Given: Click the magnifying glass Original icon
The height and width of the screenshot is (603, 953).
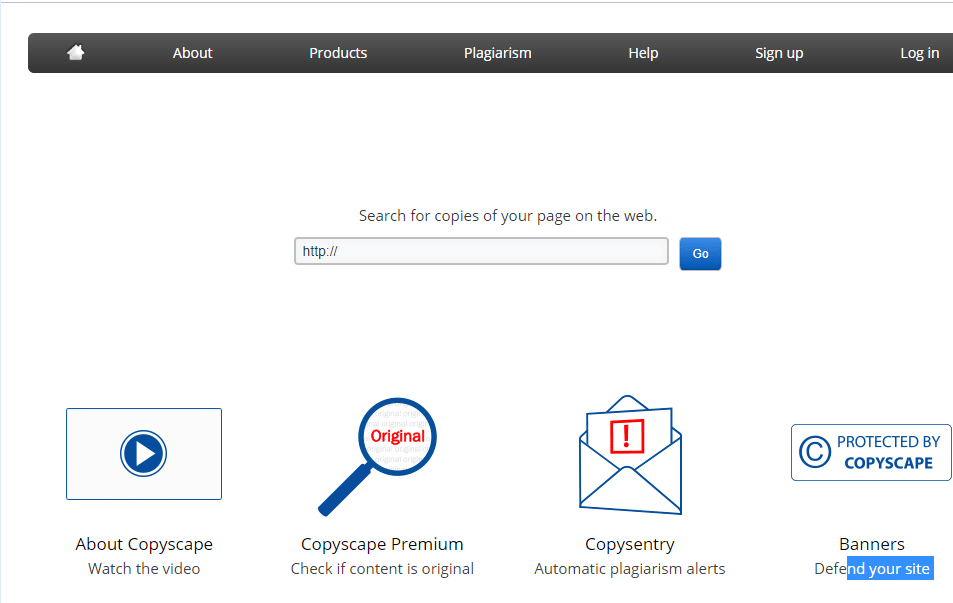Looking at the screenshot, I should (377, 457).
